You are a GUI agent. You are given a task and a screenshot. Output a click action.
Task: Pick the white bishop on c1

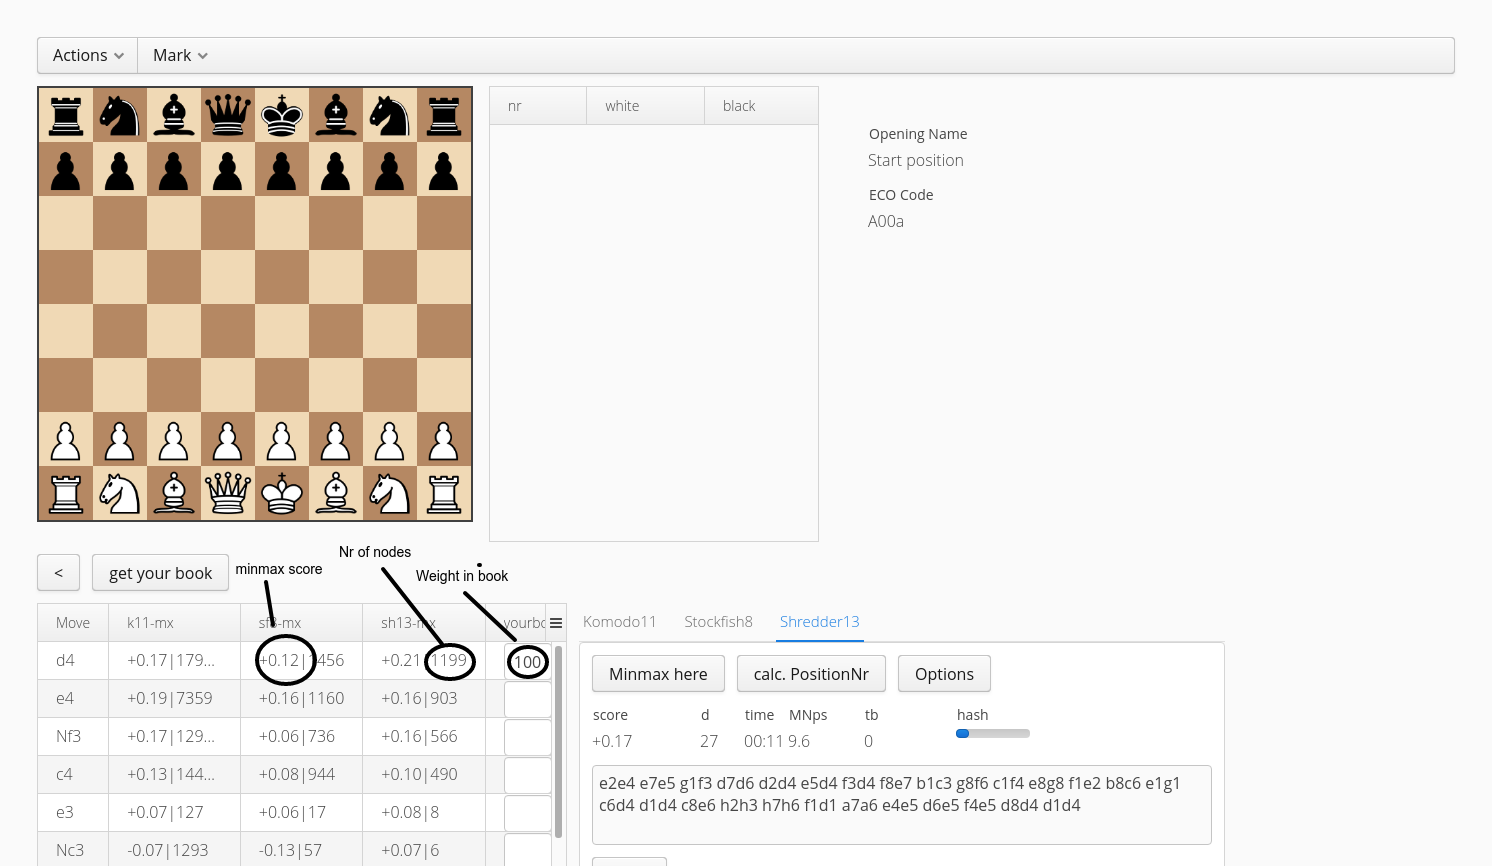point(174,493)
